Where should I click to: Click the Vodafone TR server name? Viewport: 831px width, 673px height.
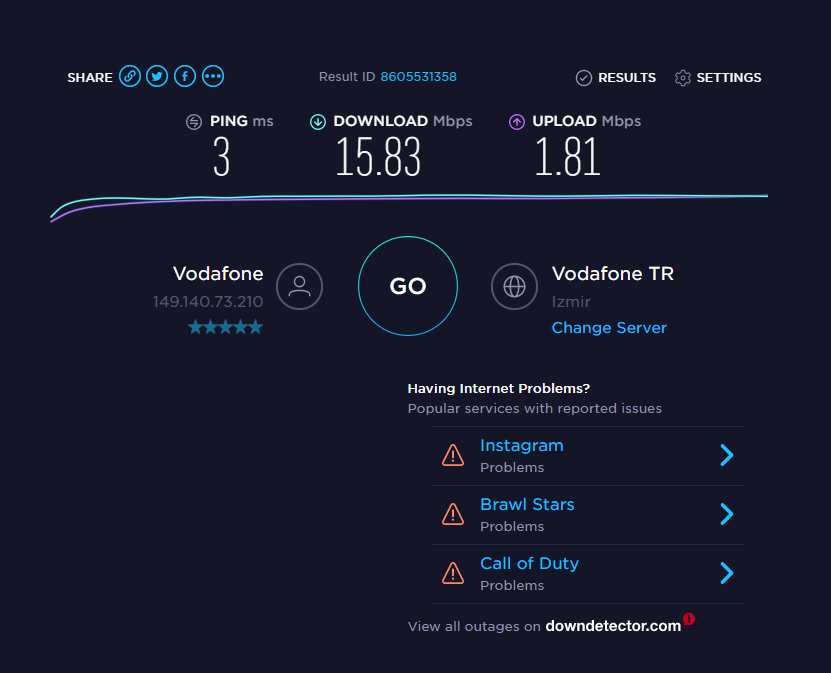[613, 274]
